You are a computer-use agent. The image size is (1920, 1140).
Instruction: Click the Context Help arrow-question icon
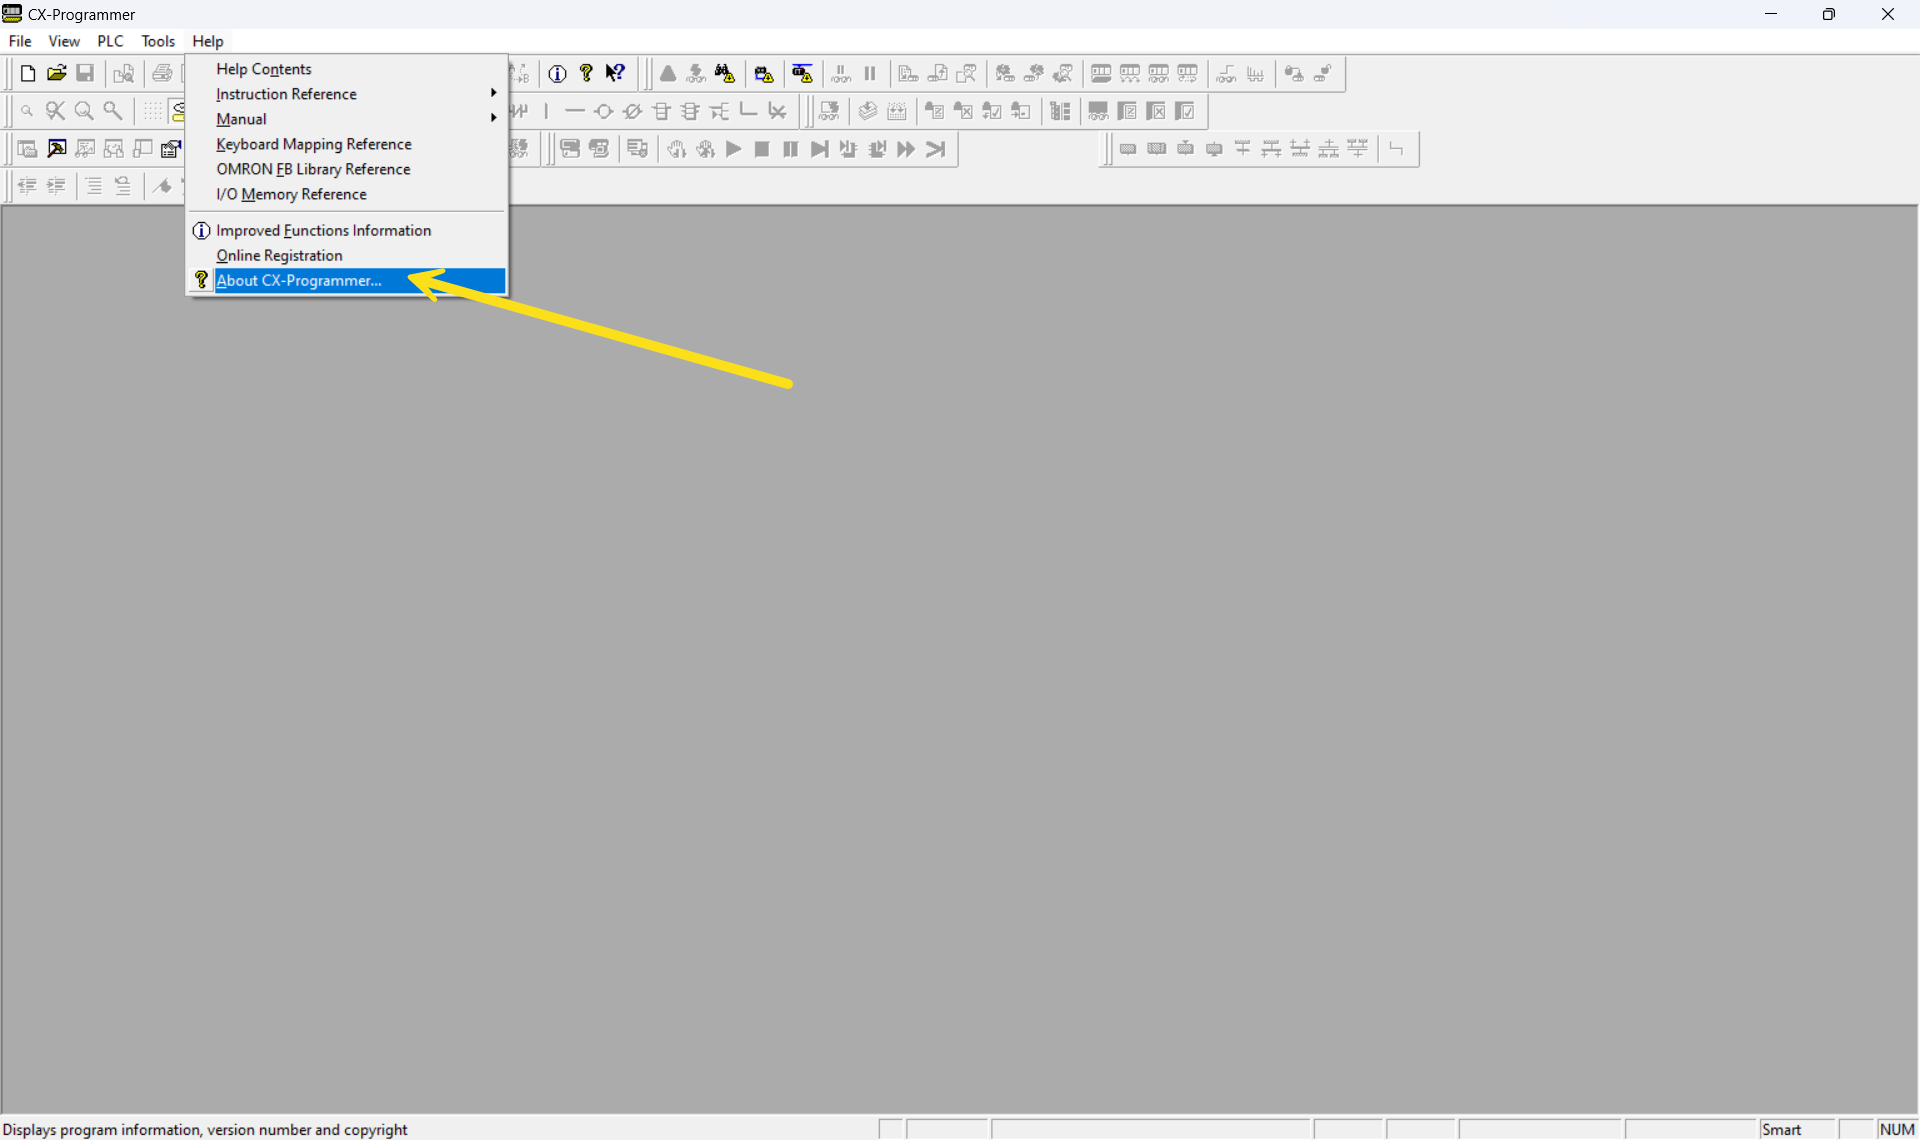pos(615,73)
